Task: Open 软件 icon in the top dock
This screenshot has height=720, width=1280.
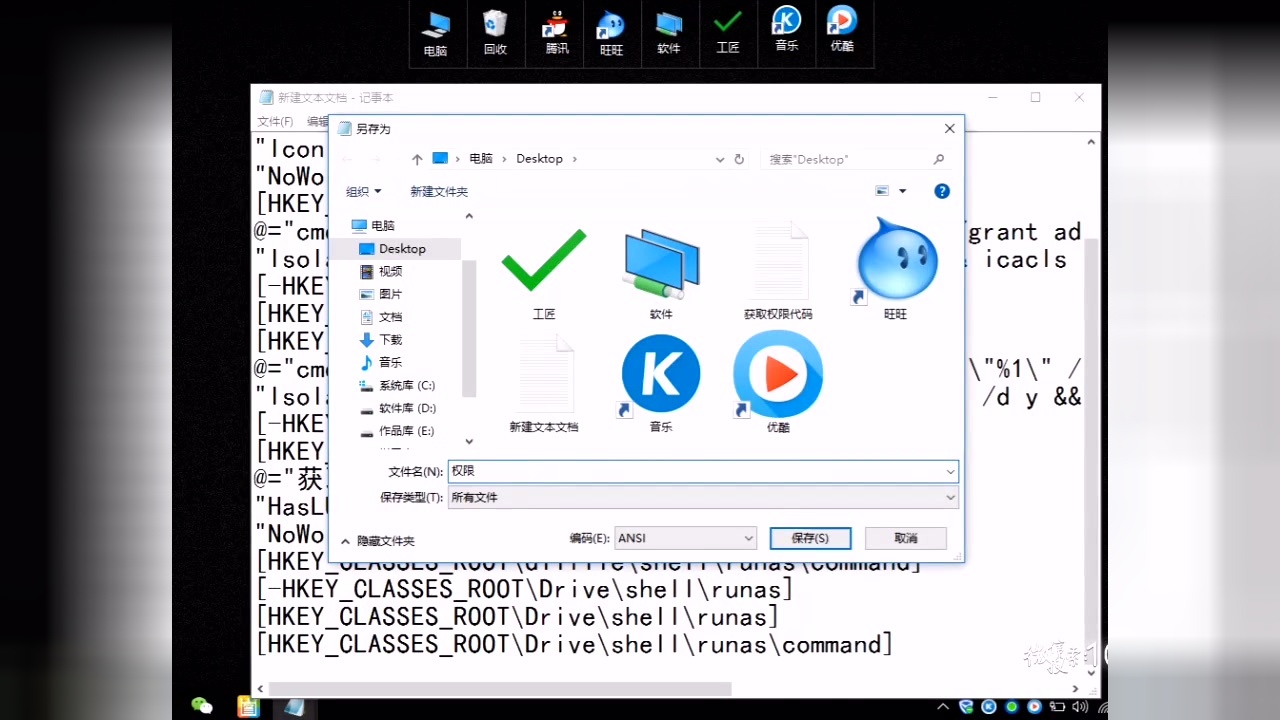Action: (x=669, y=33)
